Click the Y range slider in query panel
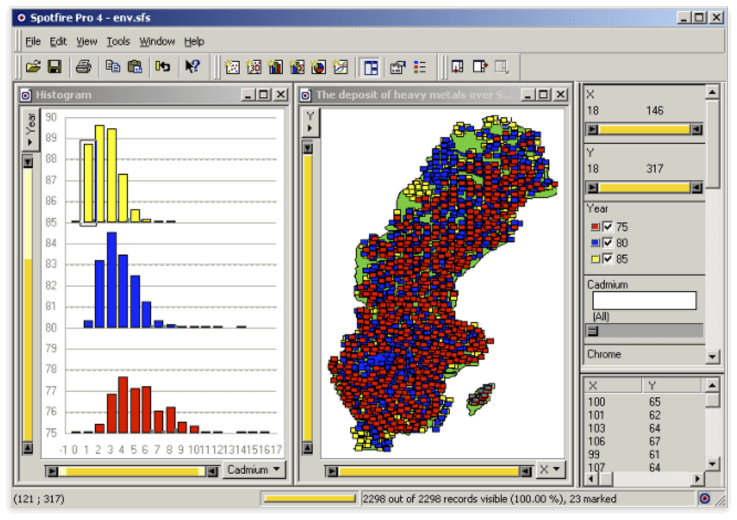The image size is (737, 520). (x=644, y=188)
